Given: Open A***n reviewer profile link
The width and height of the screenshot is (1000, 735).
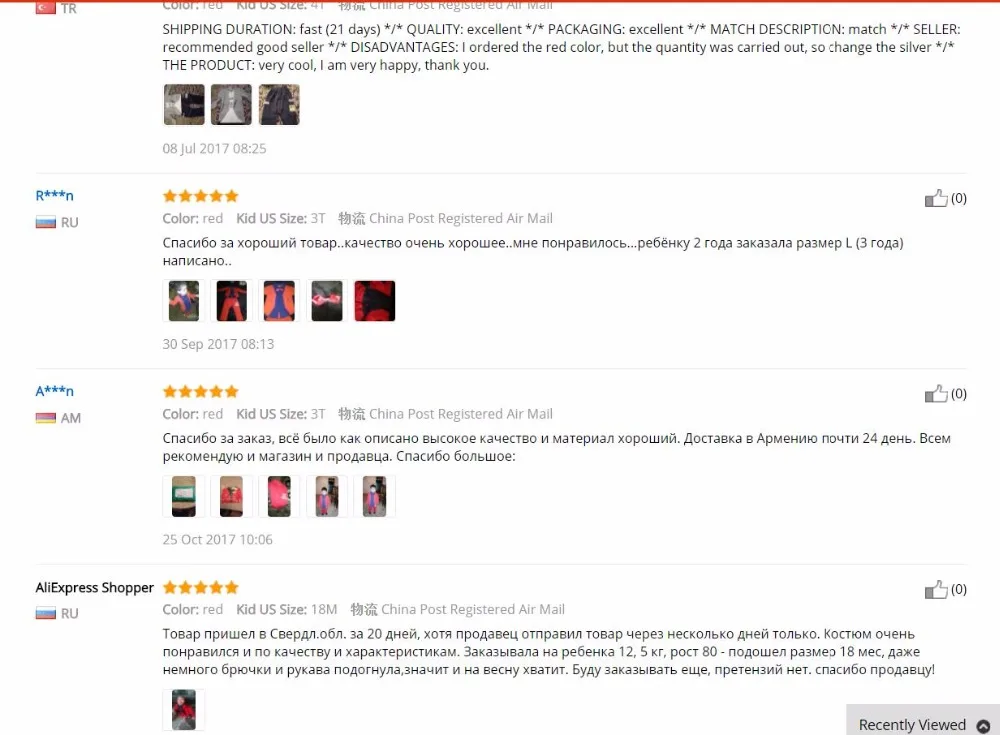Looking at the screenshot, I should click(x=54, y=391).
